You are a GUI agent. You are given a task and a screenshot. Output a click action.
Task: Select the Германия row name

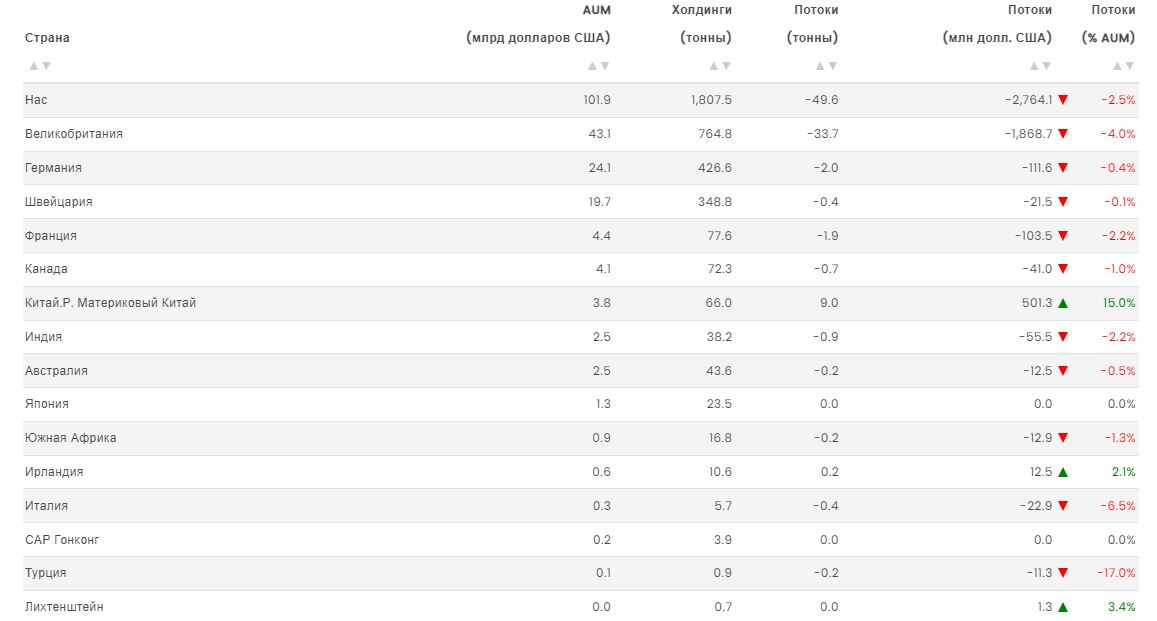coord(53,168)
